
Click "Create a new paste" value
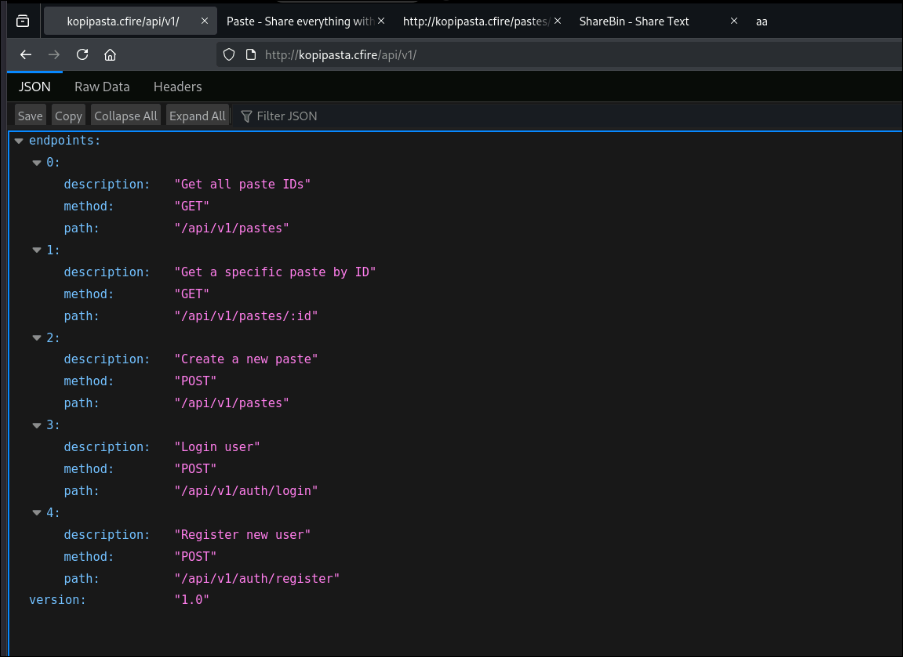246,359
